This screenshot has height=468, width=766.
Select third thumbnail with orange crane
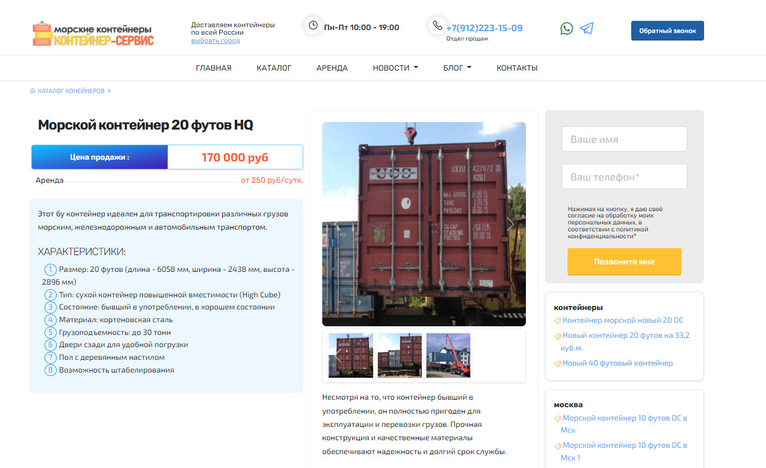point(448,355)
